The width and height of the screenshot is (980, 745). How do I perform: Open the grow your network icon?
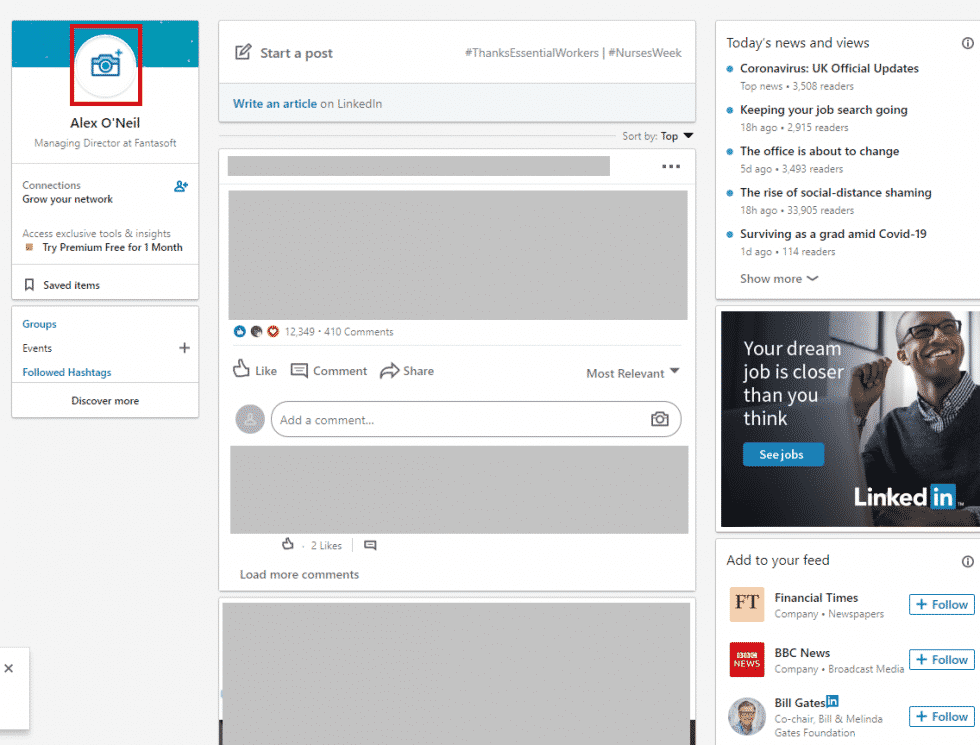pyautogui.click(x=182, y=186)
